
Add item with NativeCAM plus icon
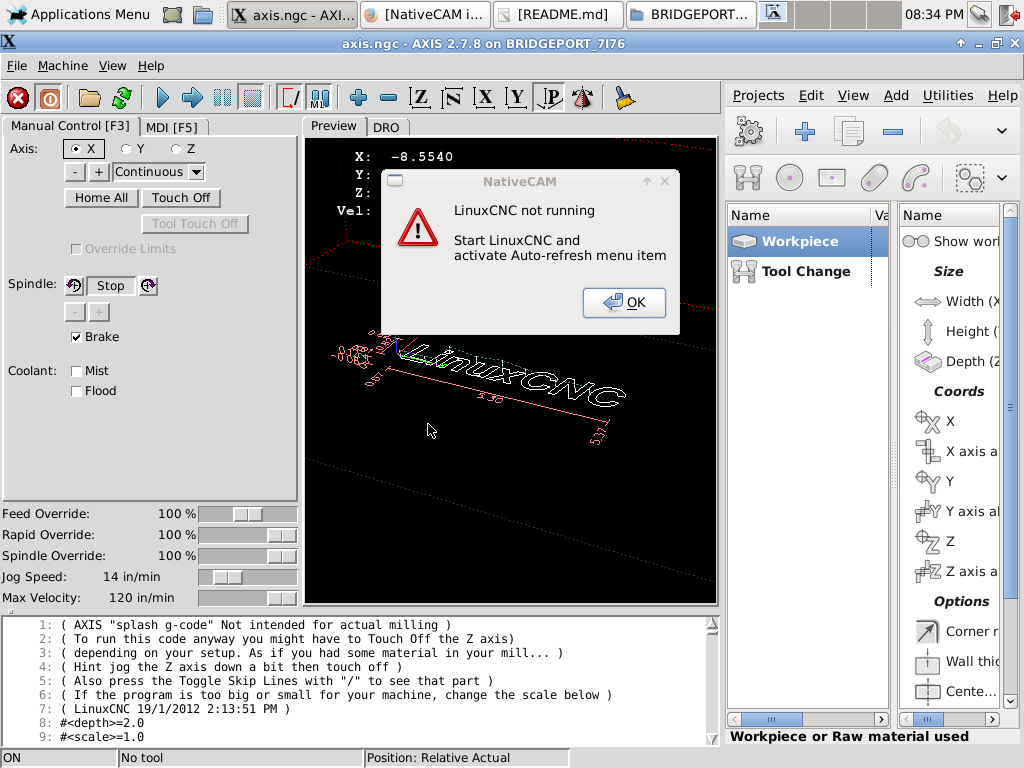(x=805, y=131)
